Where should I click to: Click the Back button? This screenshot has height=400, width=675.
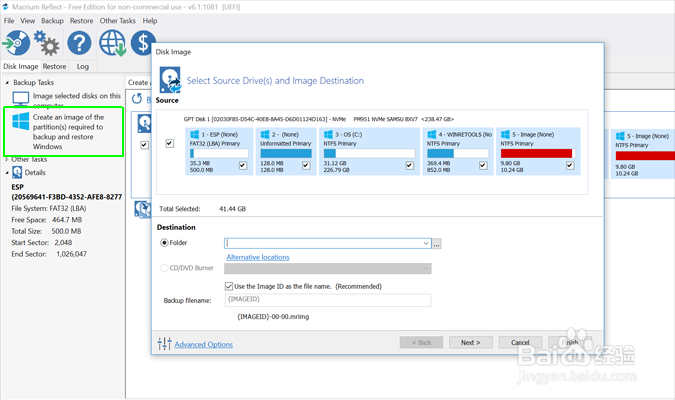point(421,342)
